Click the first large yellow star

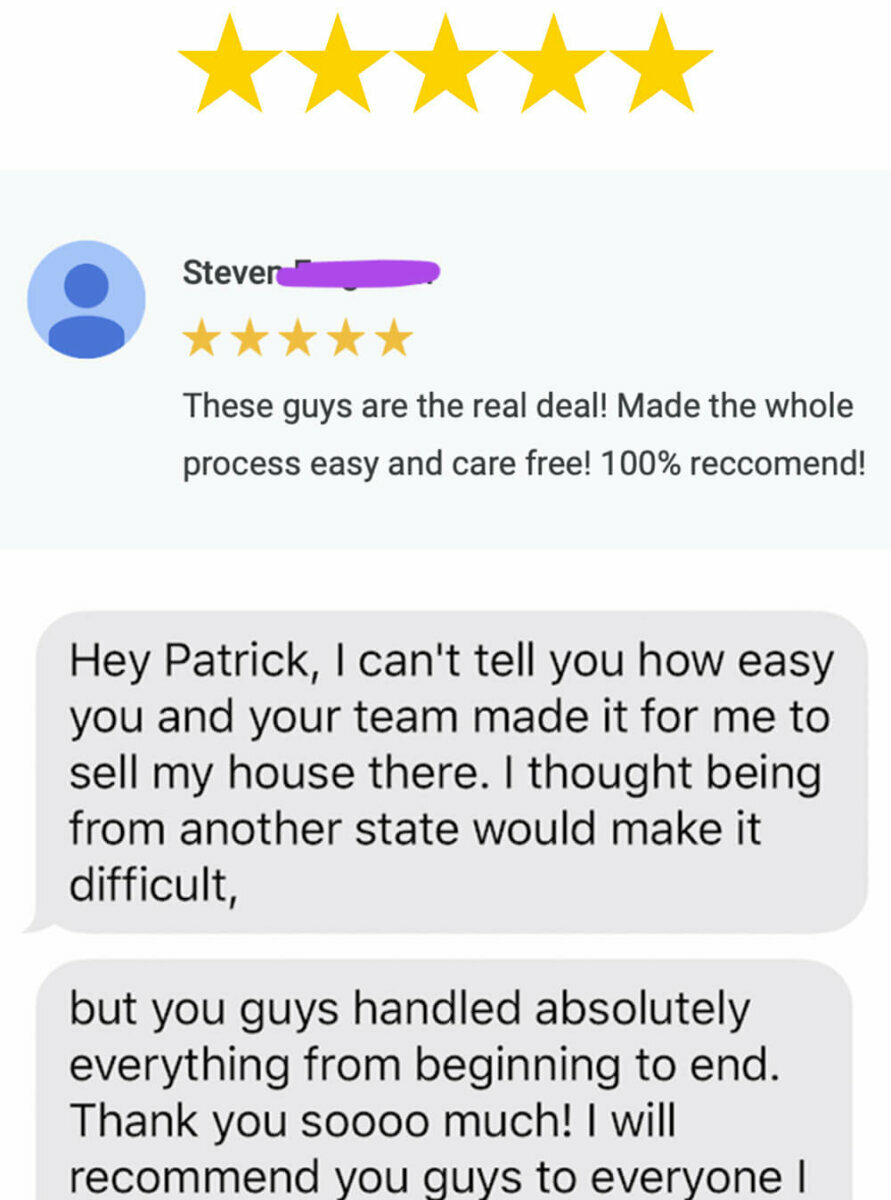point(231,63)
